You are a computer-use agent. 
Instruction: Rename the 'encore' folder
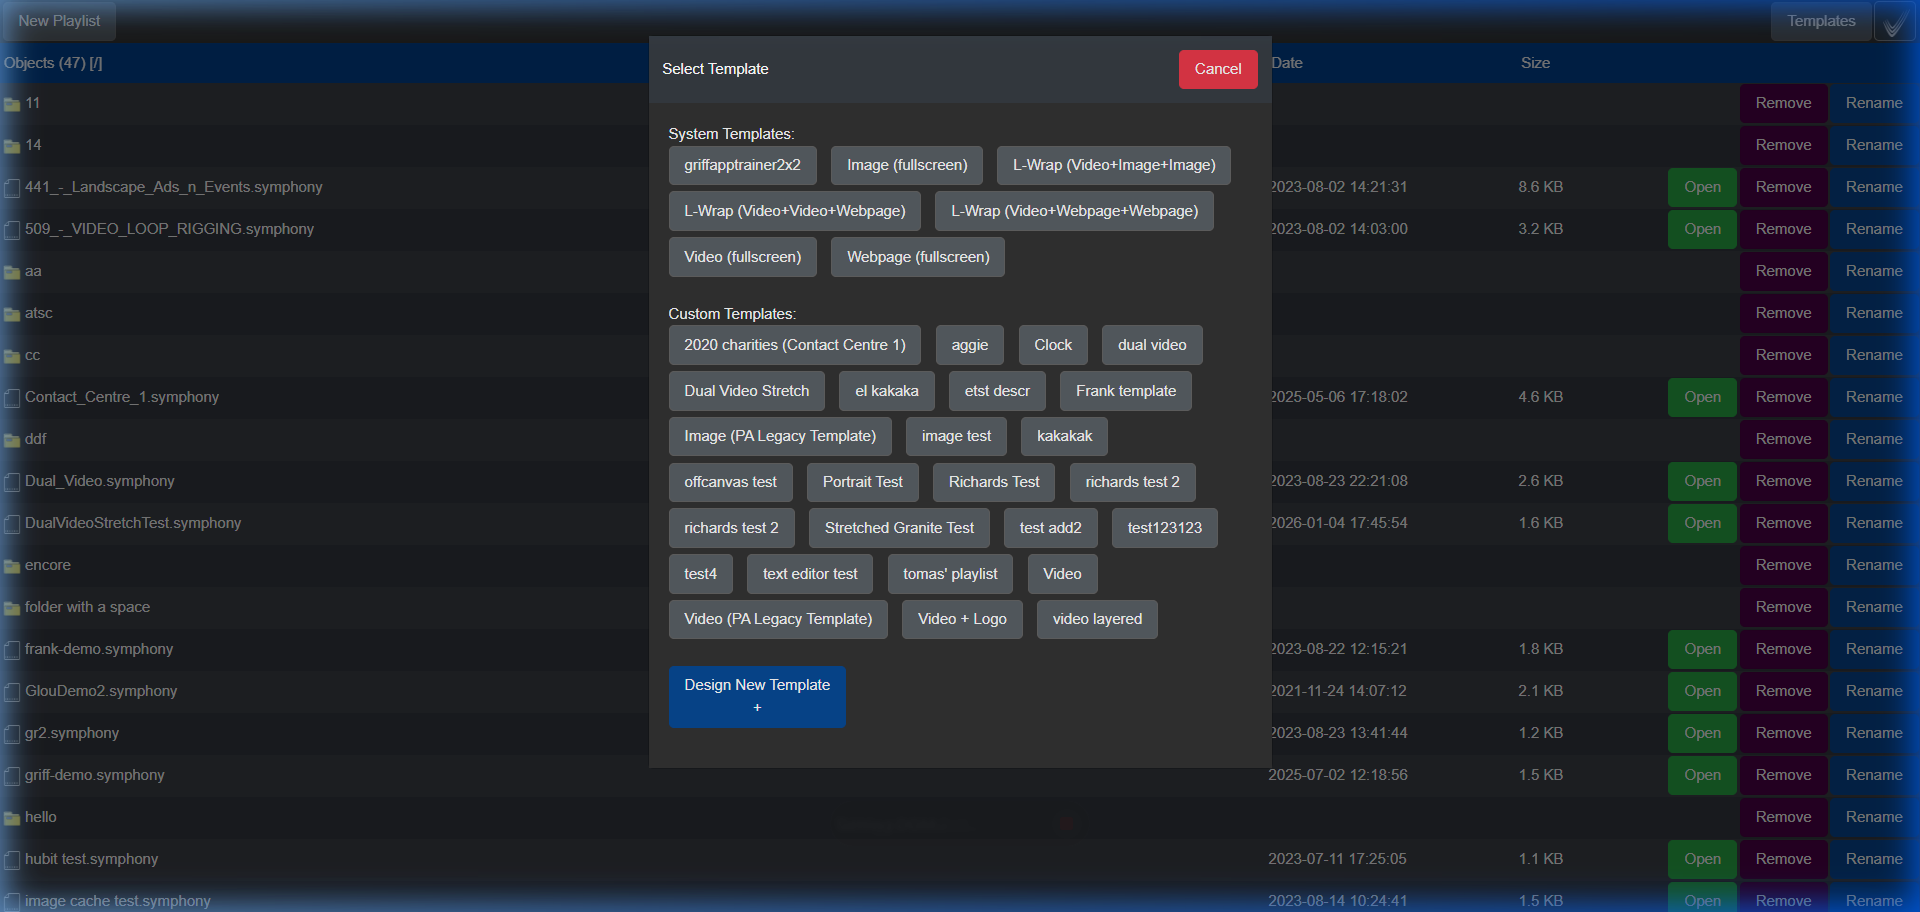pyautogui.click(x=1874, y=565)
